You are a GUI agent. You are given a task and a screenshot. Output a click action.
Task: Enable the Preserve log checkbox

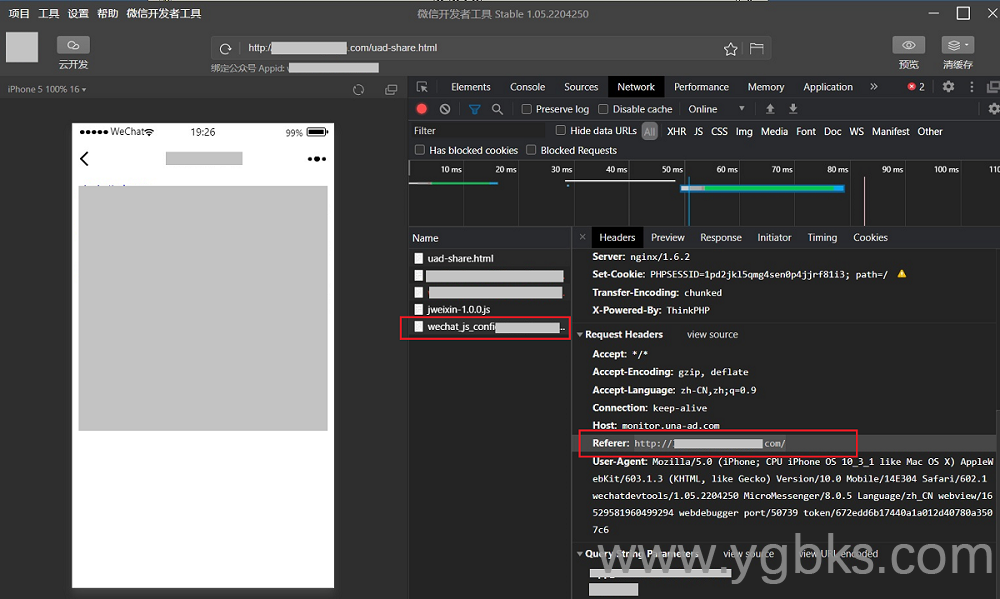click(527, 109)
